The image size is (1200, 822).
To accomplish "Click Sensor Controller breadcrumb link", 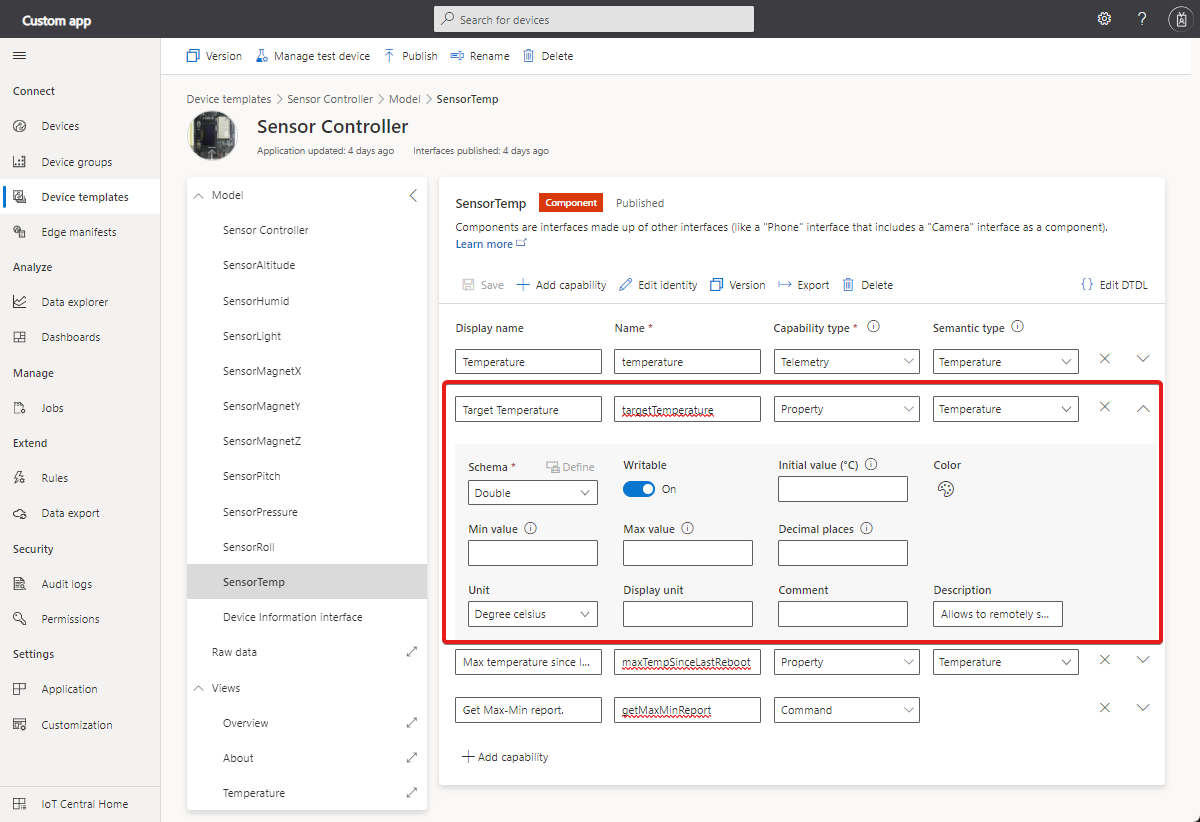I will coord(330,99).
